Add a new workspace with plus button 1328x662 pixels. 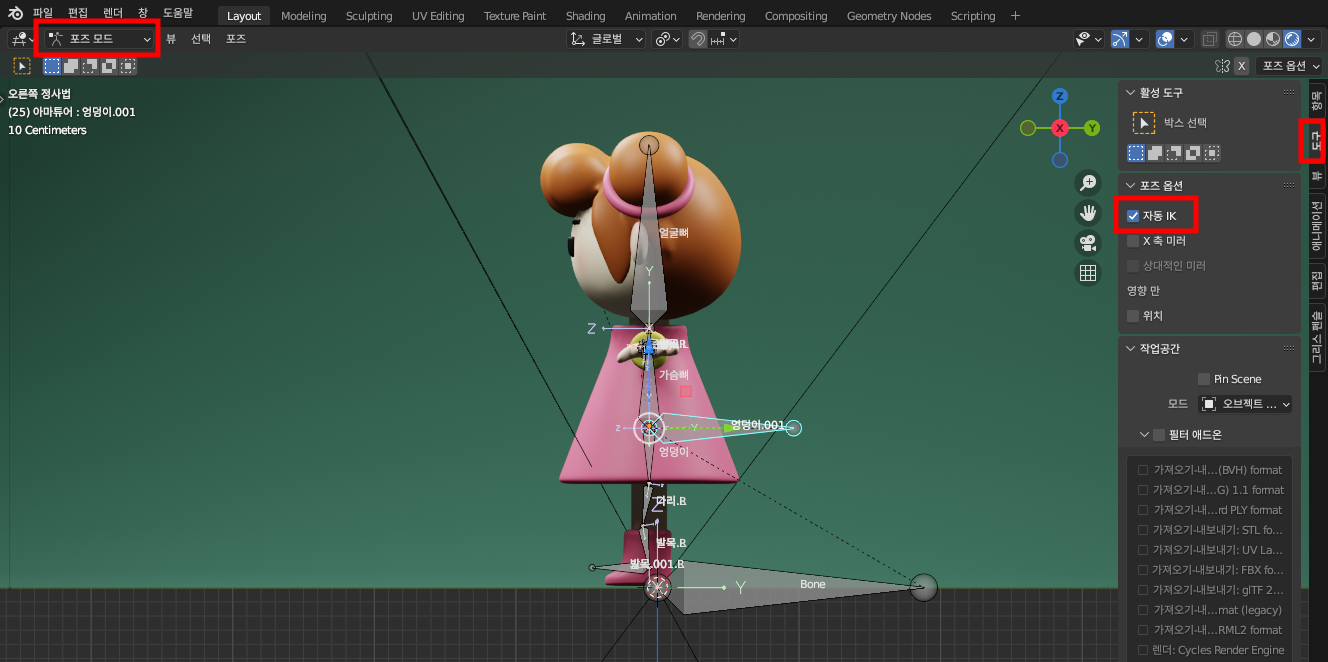pos(1016,16)
